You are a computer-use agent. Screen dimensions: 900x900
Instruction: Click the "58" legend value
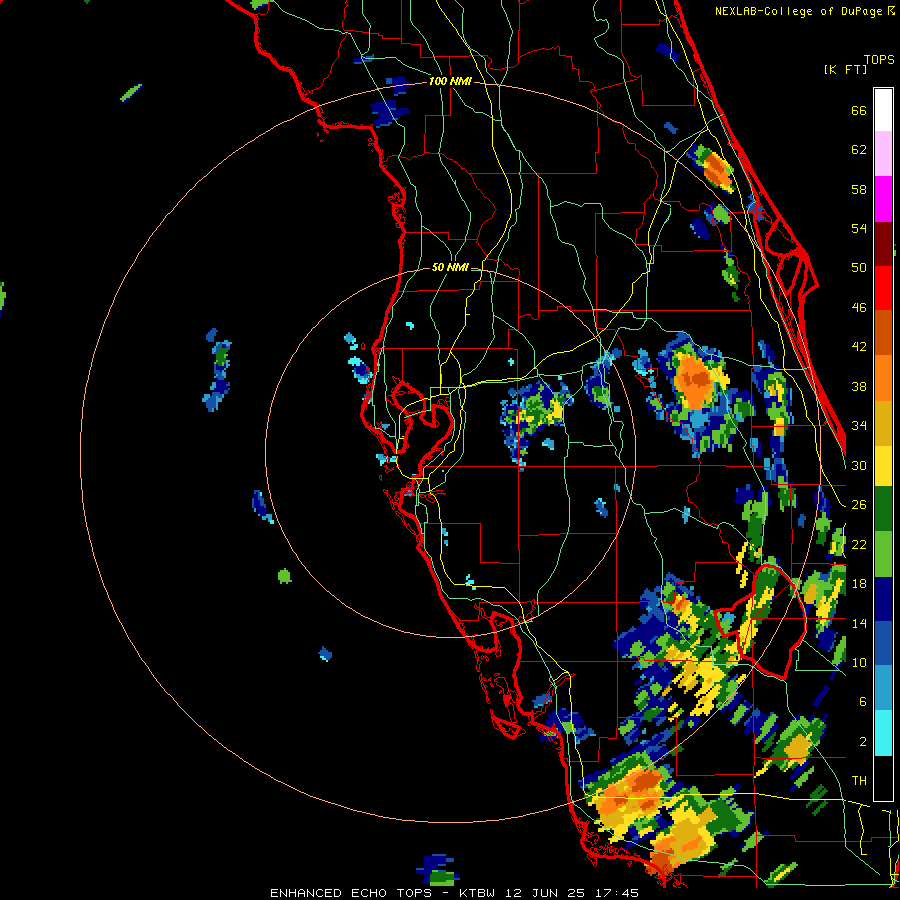tap(859, 189)
